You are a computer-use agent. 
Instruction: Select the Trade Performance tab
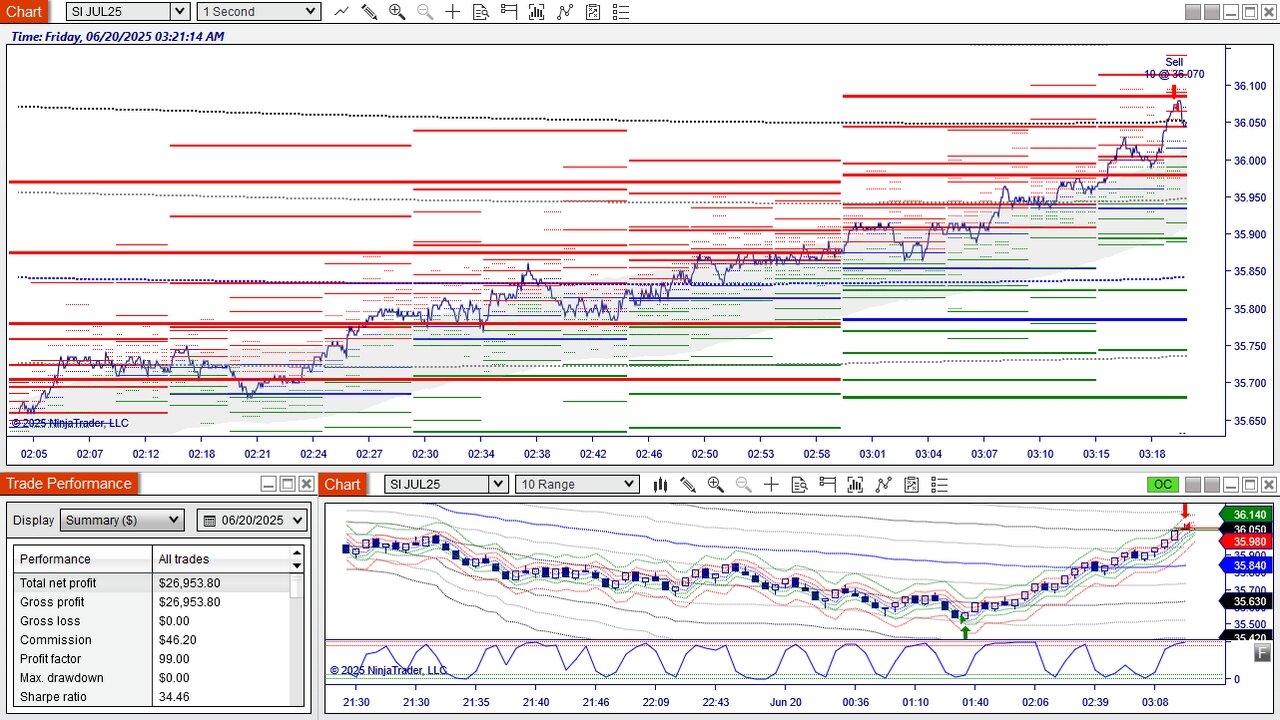pyautogui.click(x=69, y=484)
